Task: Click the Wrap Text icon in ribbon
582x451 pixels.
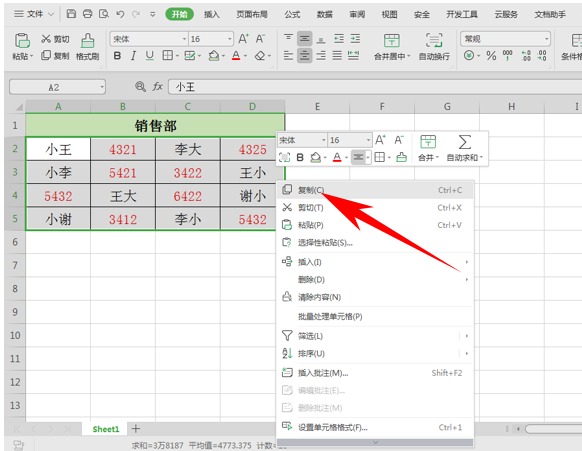Action: click(x=434, y=40)
